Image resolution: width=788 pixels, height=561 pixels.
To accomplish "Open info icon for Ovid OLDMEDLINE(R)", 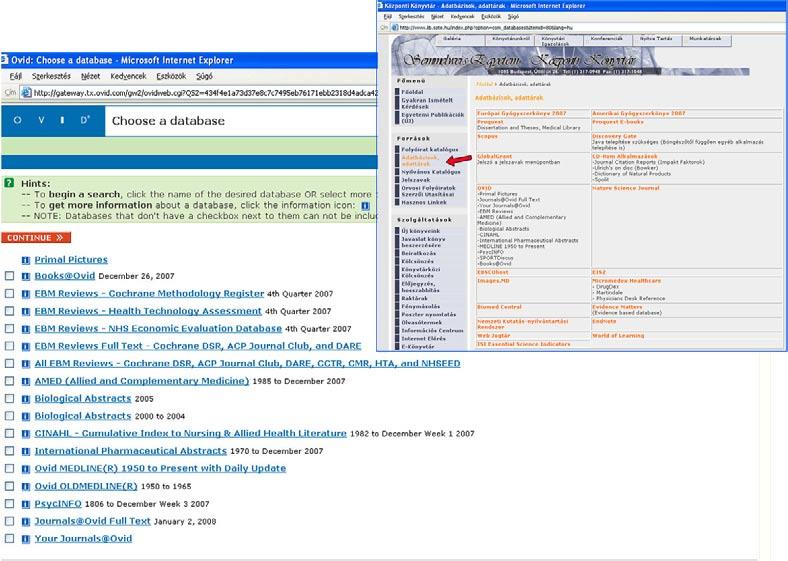I will 26,486.
